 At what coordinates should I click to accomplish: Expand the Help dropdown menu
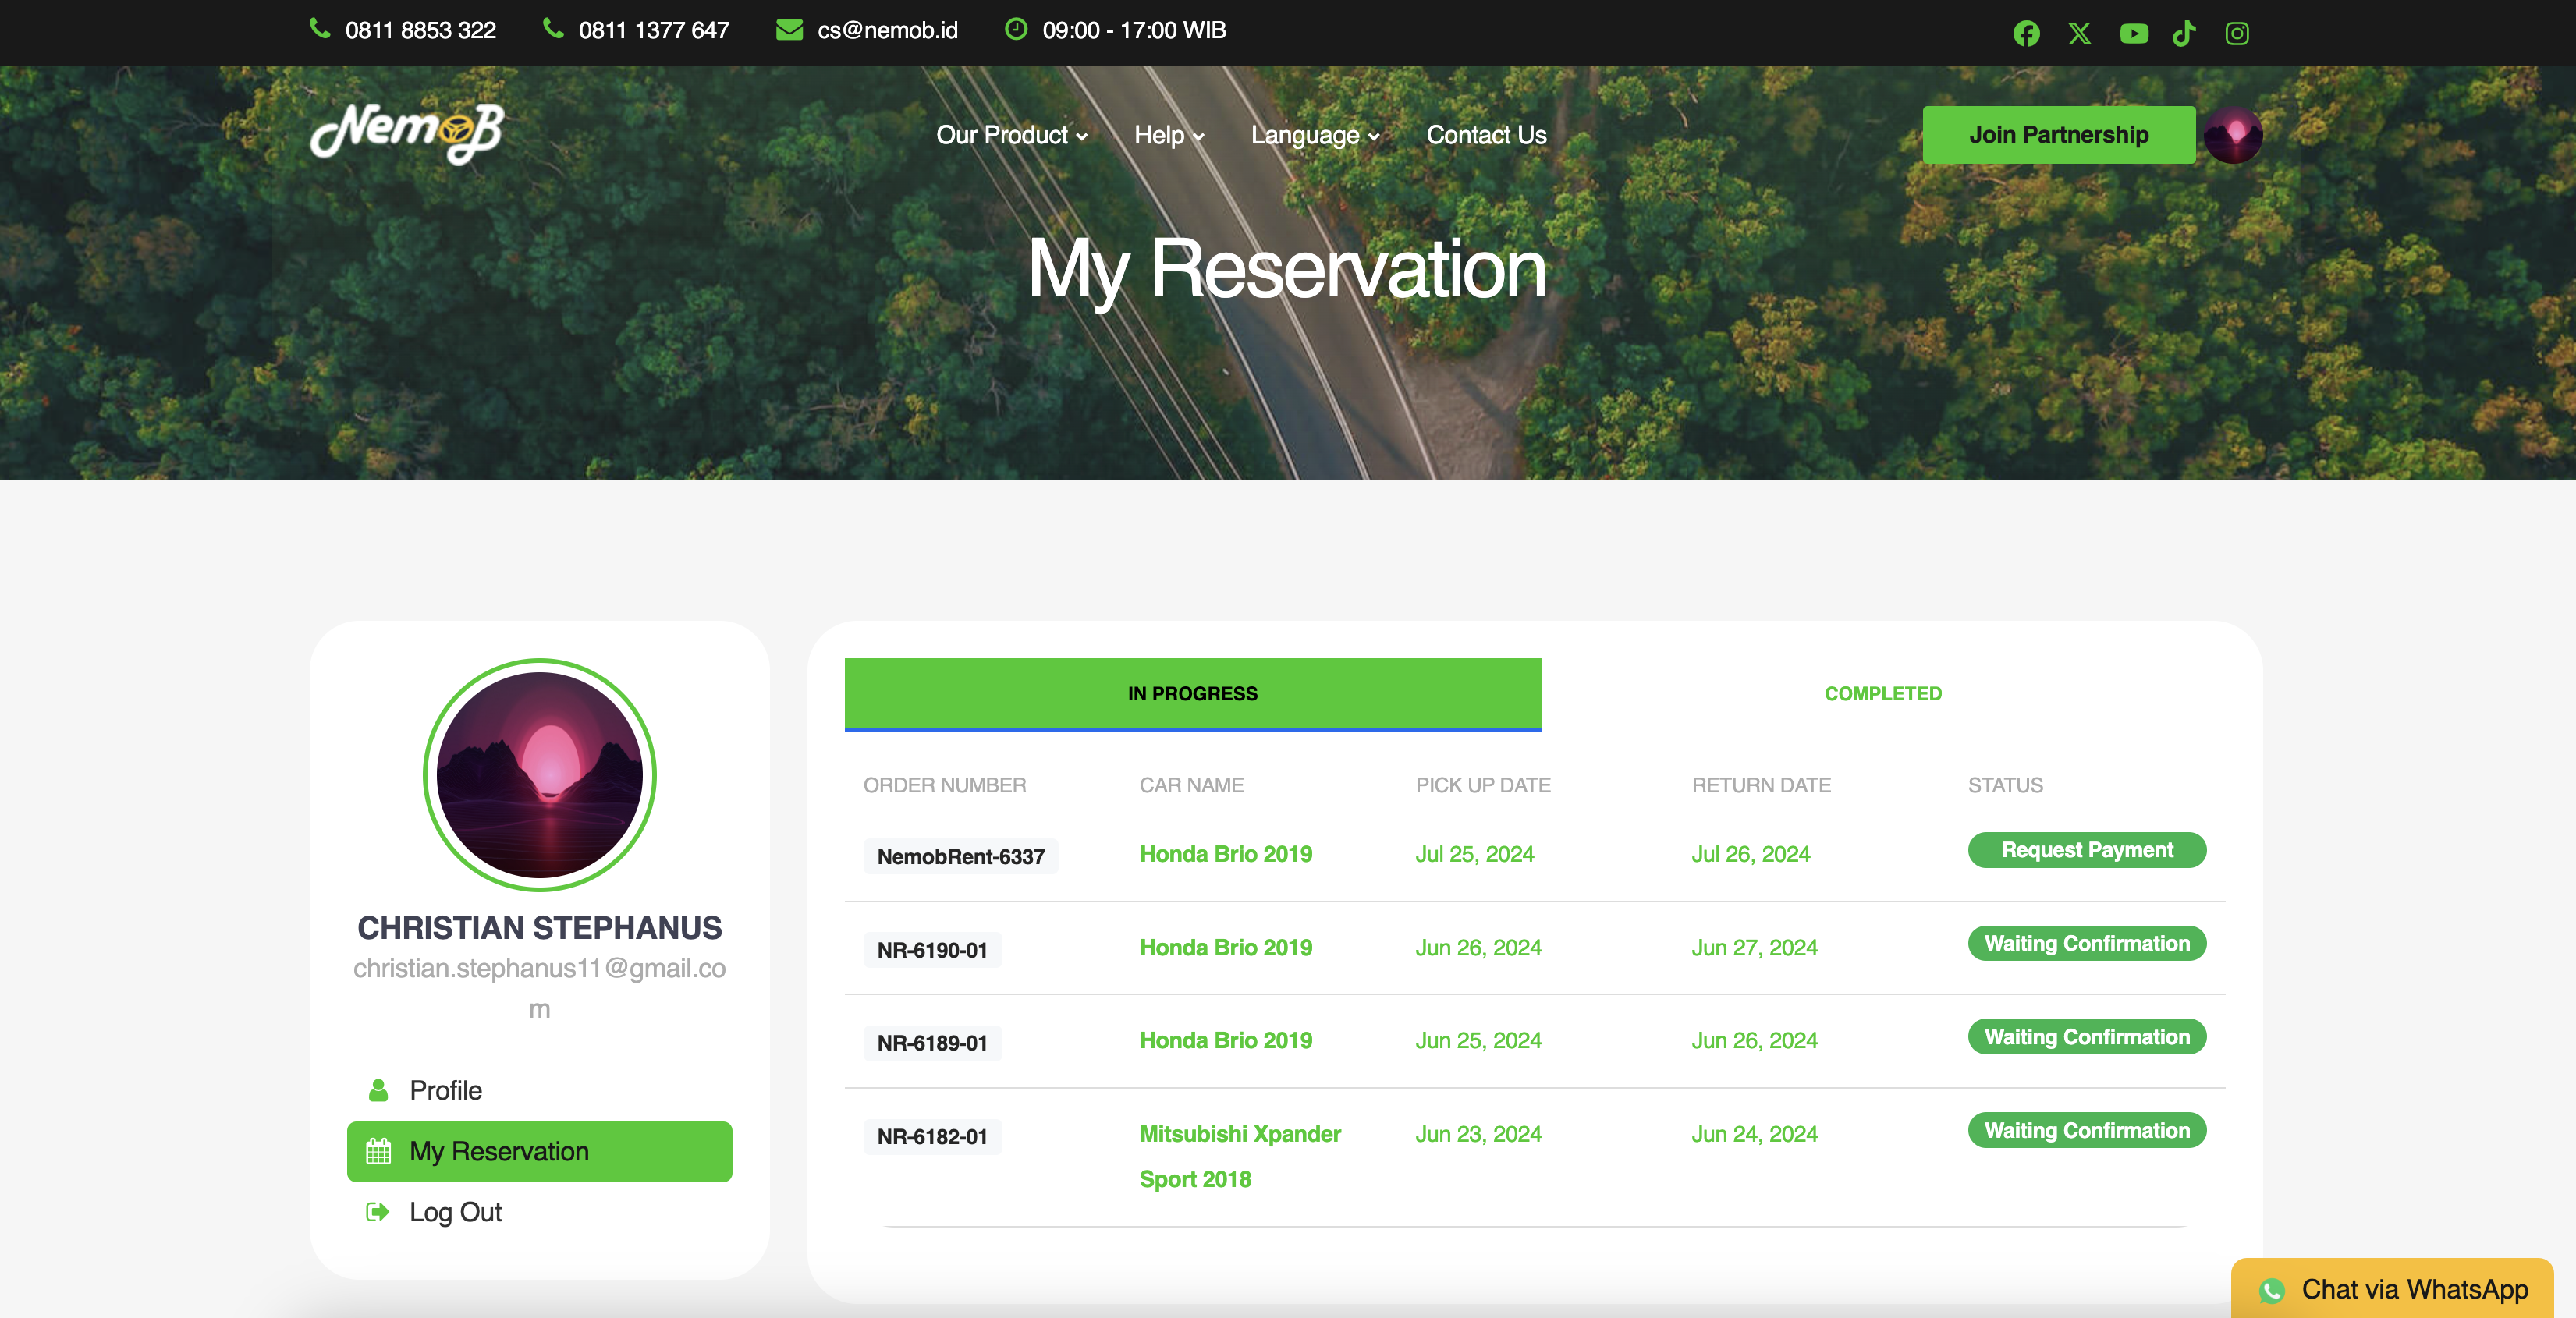[x=1168, y=135]
